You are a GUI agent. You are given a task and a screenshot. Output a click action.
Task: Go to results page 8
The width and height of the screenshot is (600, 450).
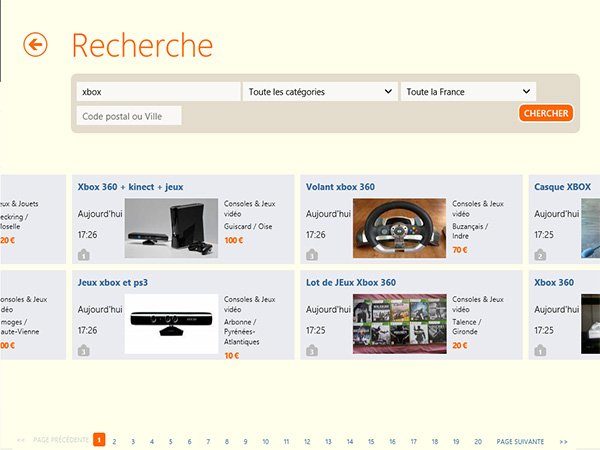(227, 441)
